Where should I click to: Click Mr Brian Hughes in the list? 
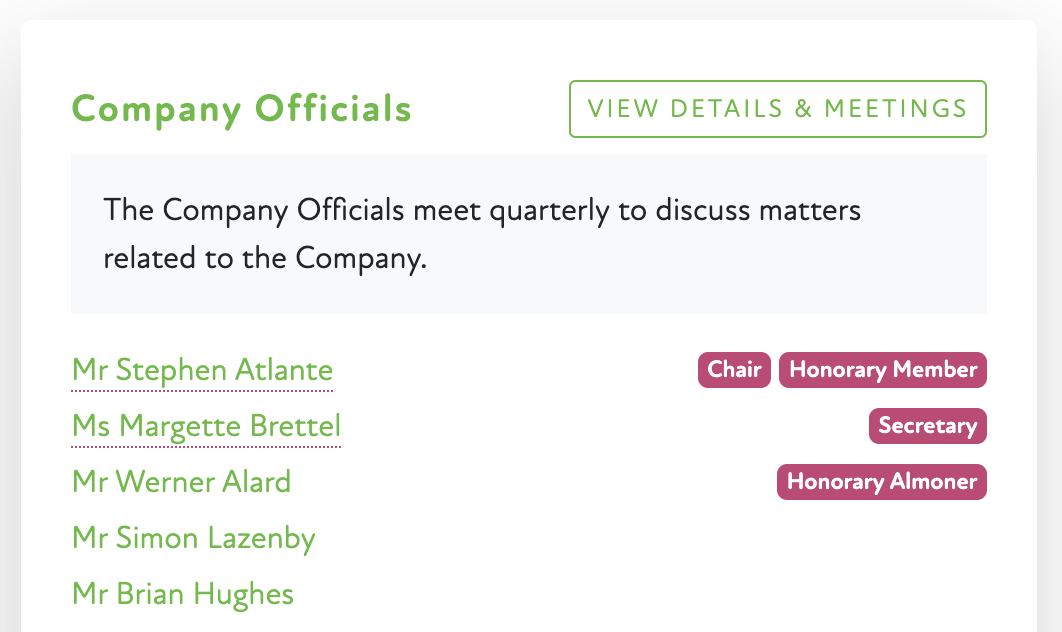click(x=183, y=594)
